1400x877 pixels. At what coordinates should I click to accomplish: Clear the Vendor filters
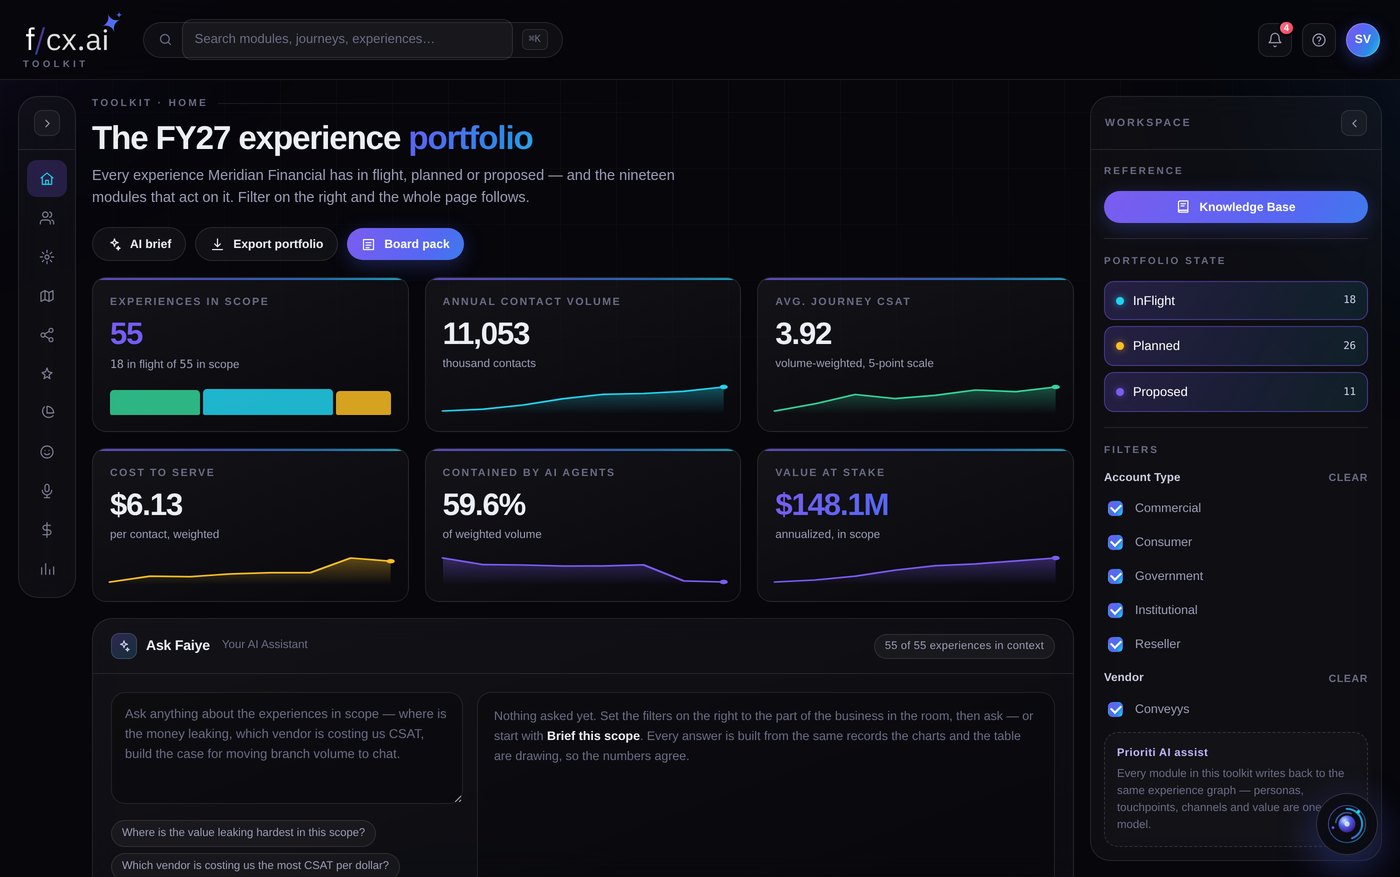tap(1347, 678)
